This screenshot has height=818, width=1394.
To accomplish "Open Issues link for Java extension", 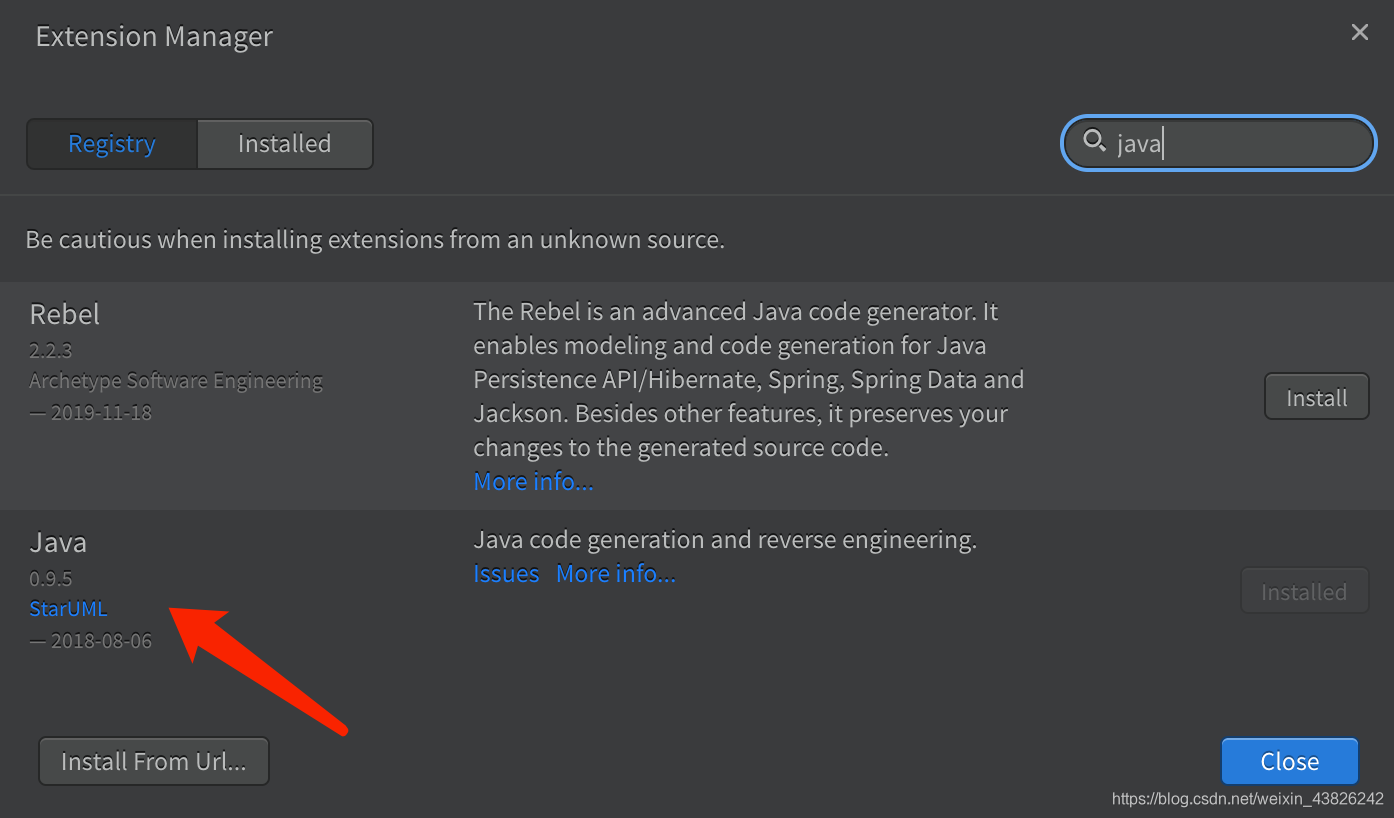I will [506, 573].
